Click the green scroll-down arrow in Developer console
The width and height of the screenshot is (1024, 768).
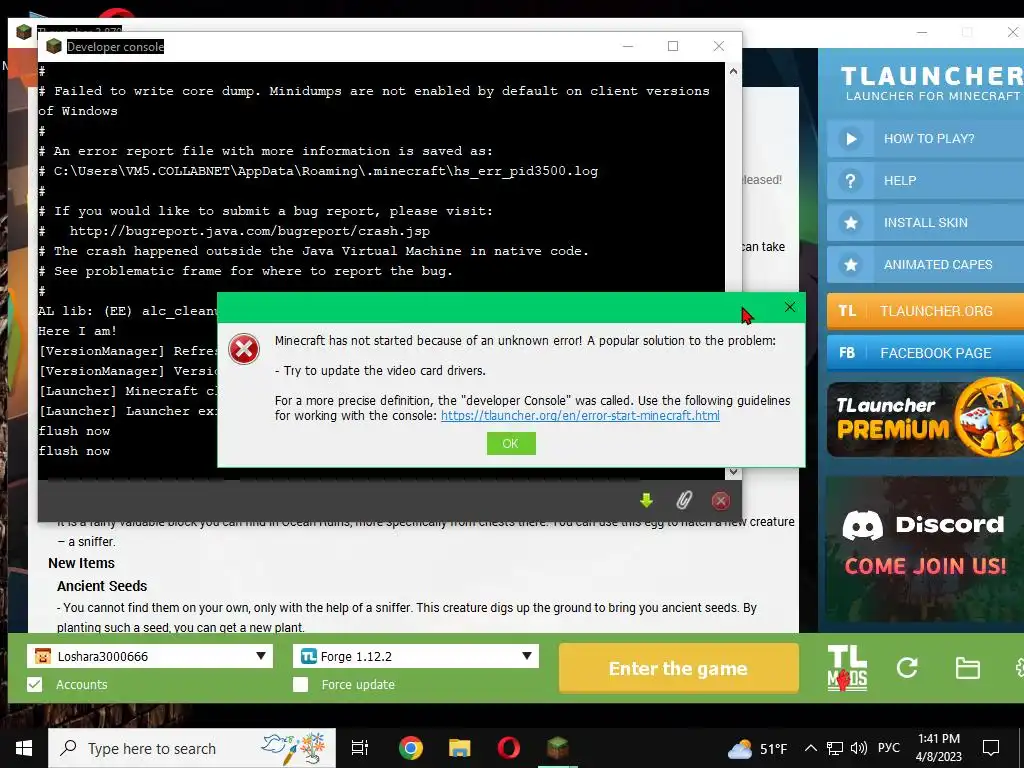click(646, 500)
